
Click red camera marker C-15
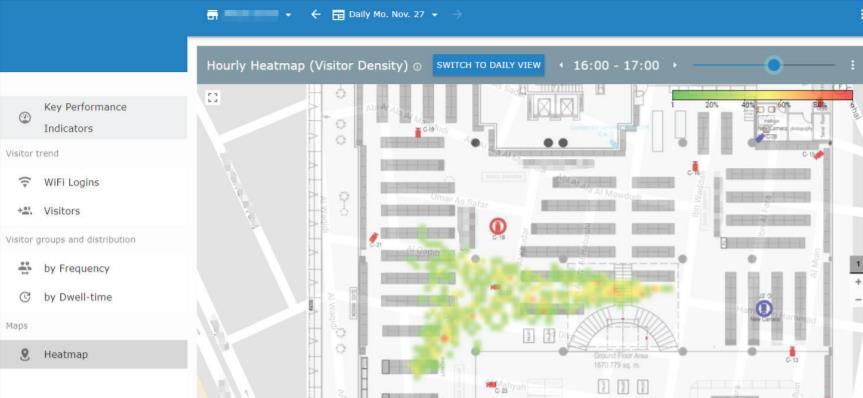point(819,155)
